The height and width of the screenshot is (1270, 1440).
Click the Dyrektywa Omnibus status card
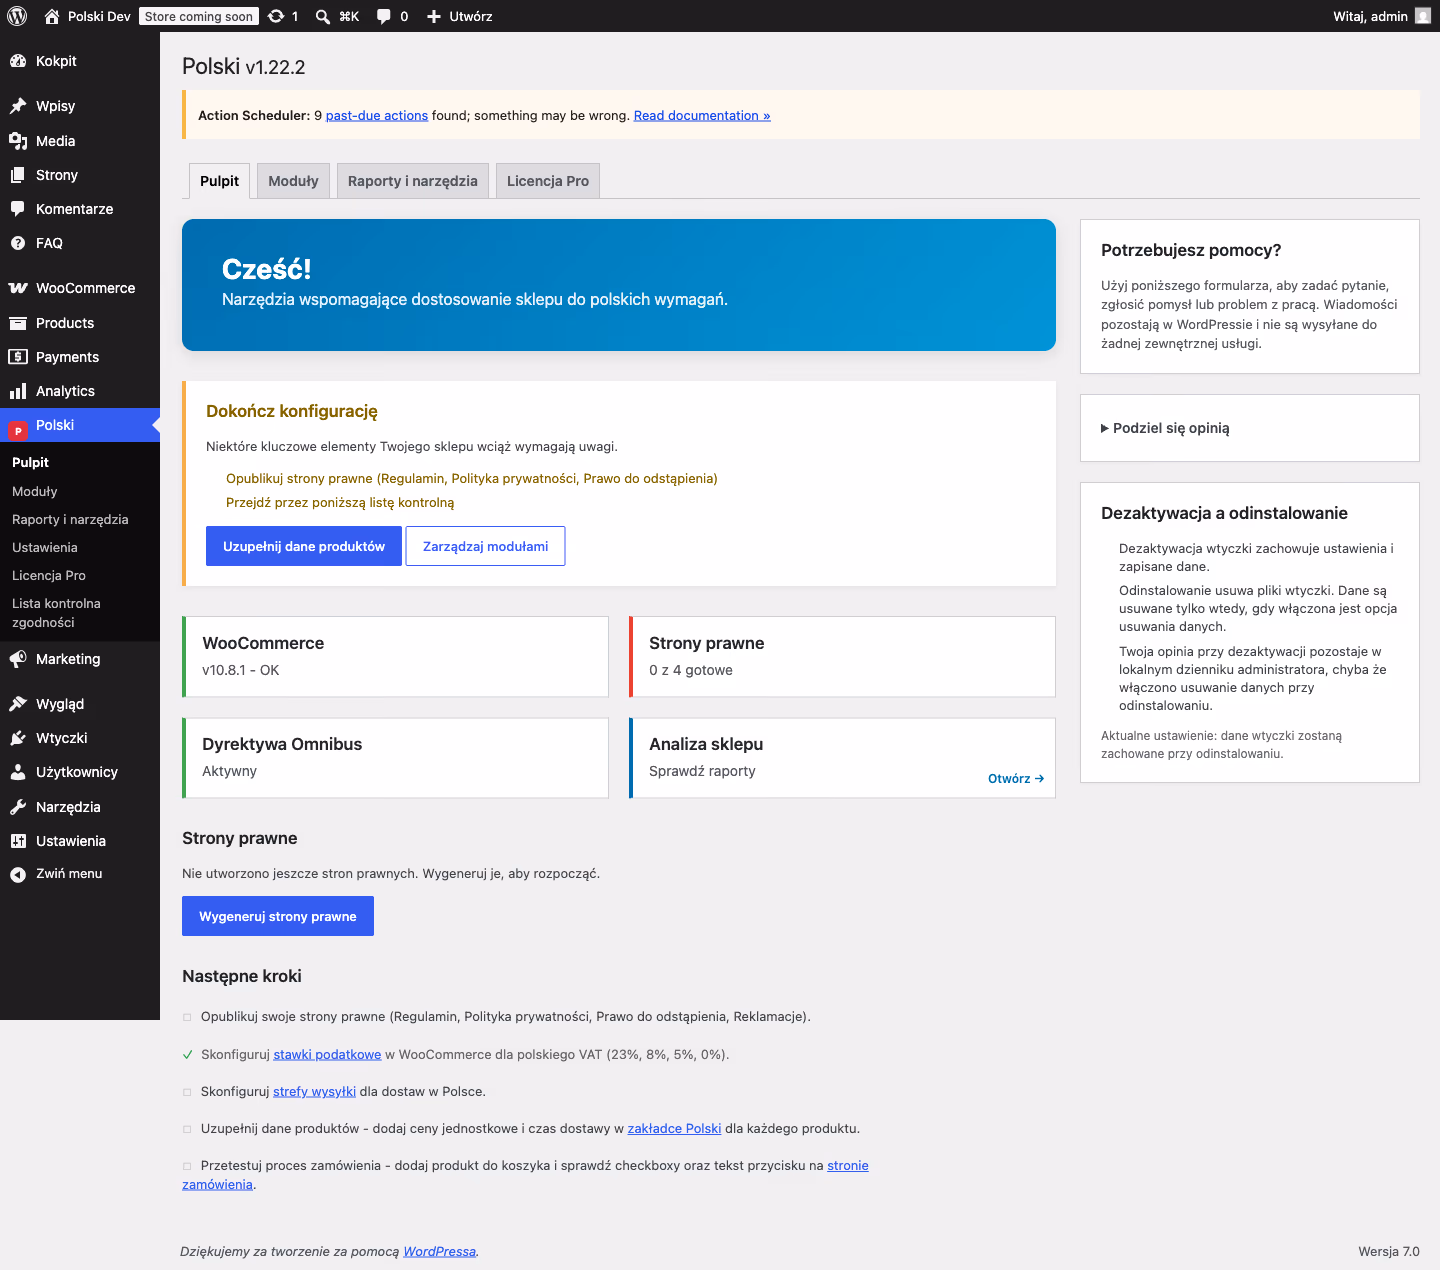396,758
